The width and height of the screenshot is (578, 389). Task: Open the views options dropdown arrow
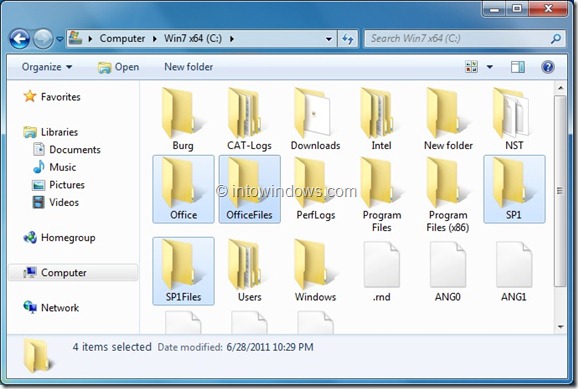pyautogui.click(x=490, y=67)
